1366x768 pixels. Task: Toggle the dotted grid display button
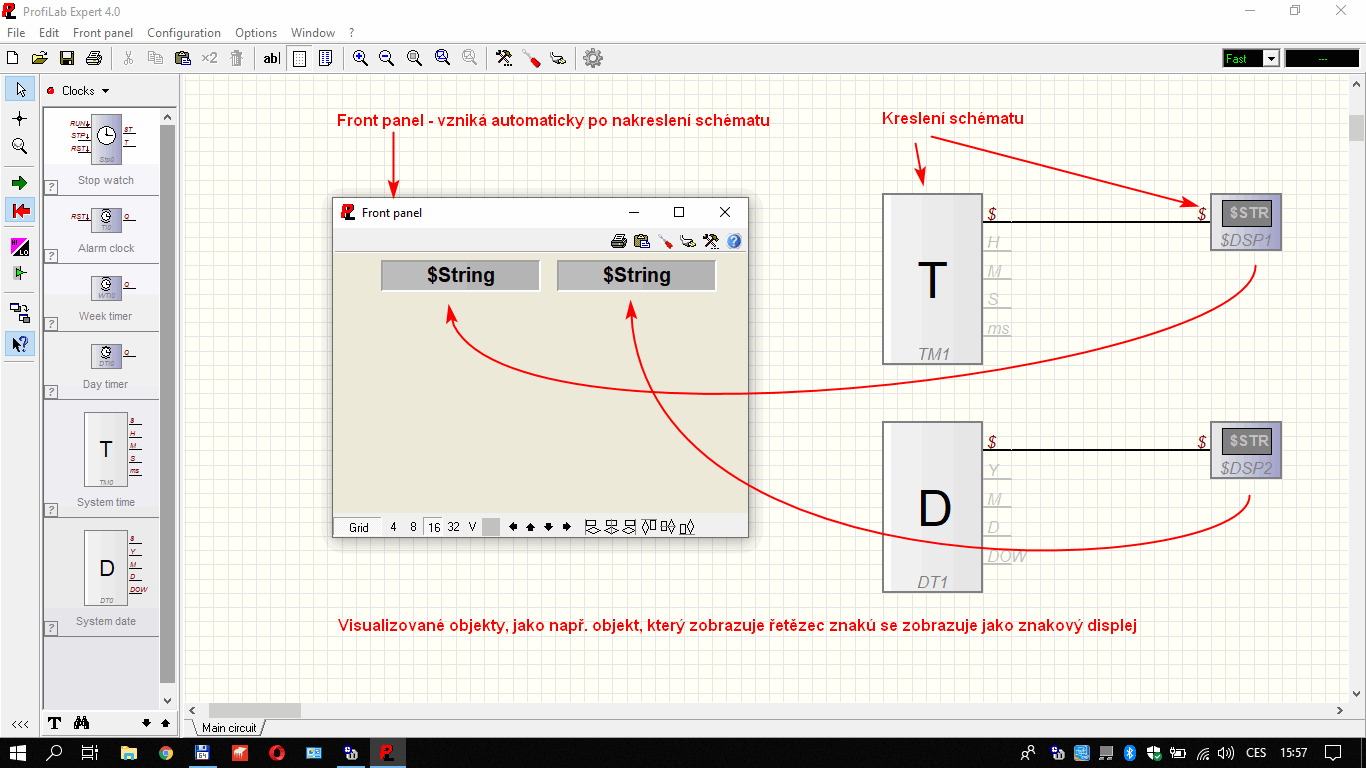click(299, 58)
